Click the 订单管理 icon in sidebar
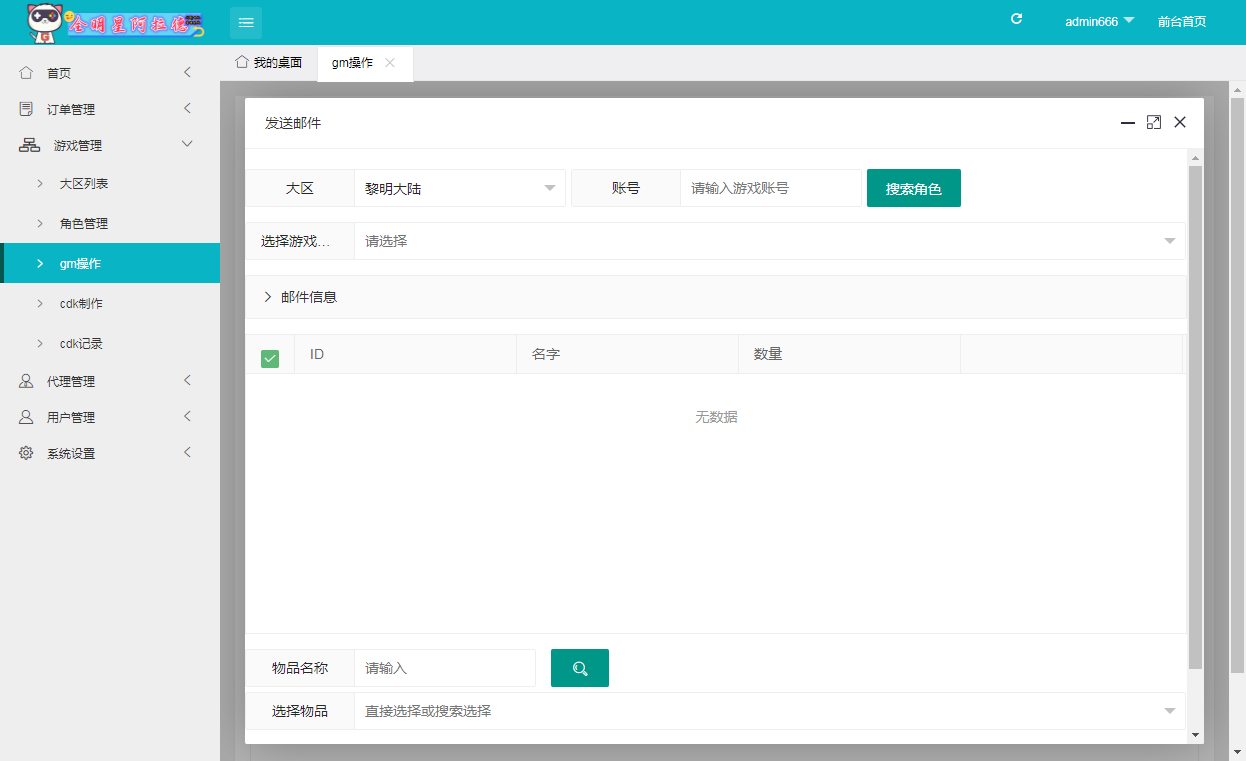This screenshot has height=761, width=1246. (x=27, y=109)
